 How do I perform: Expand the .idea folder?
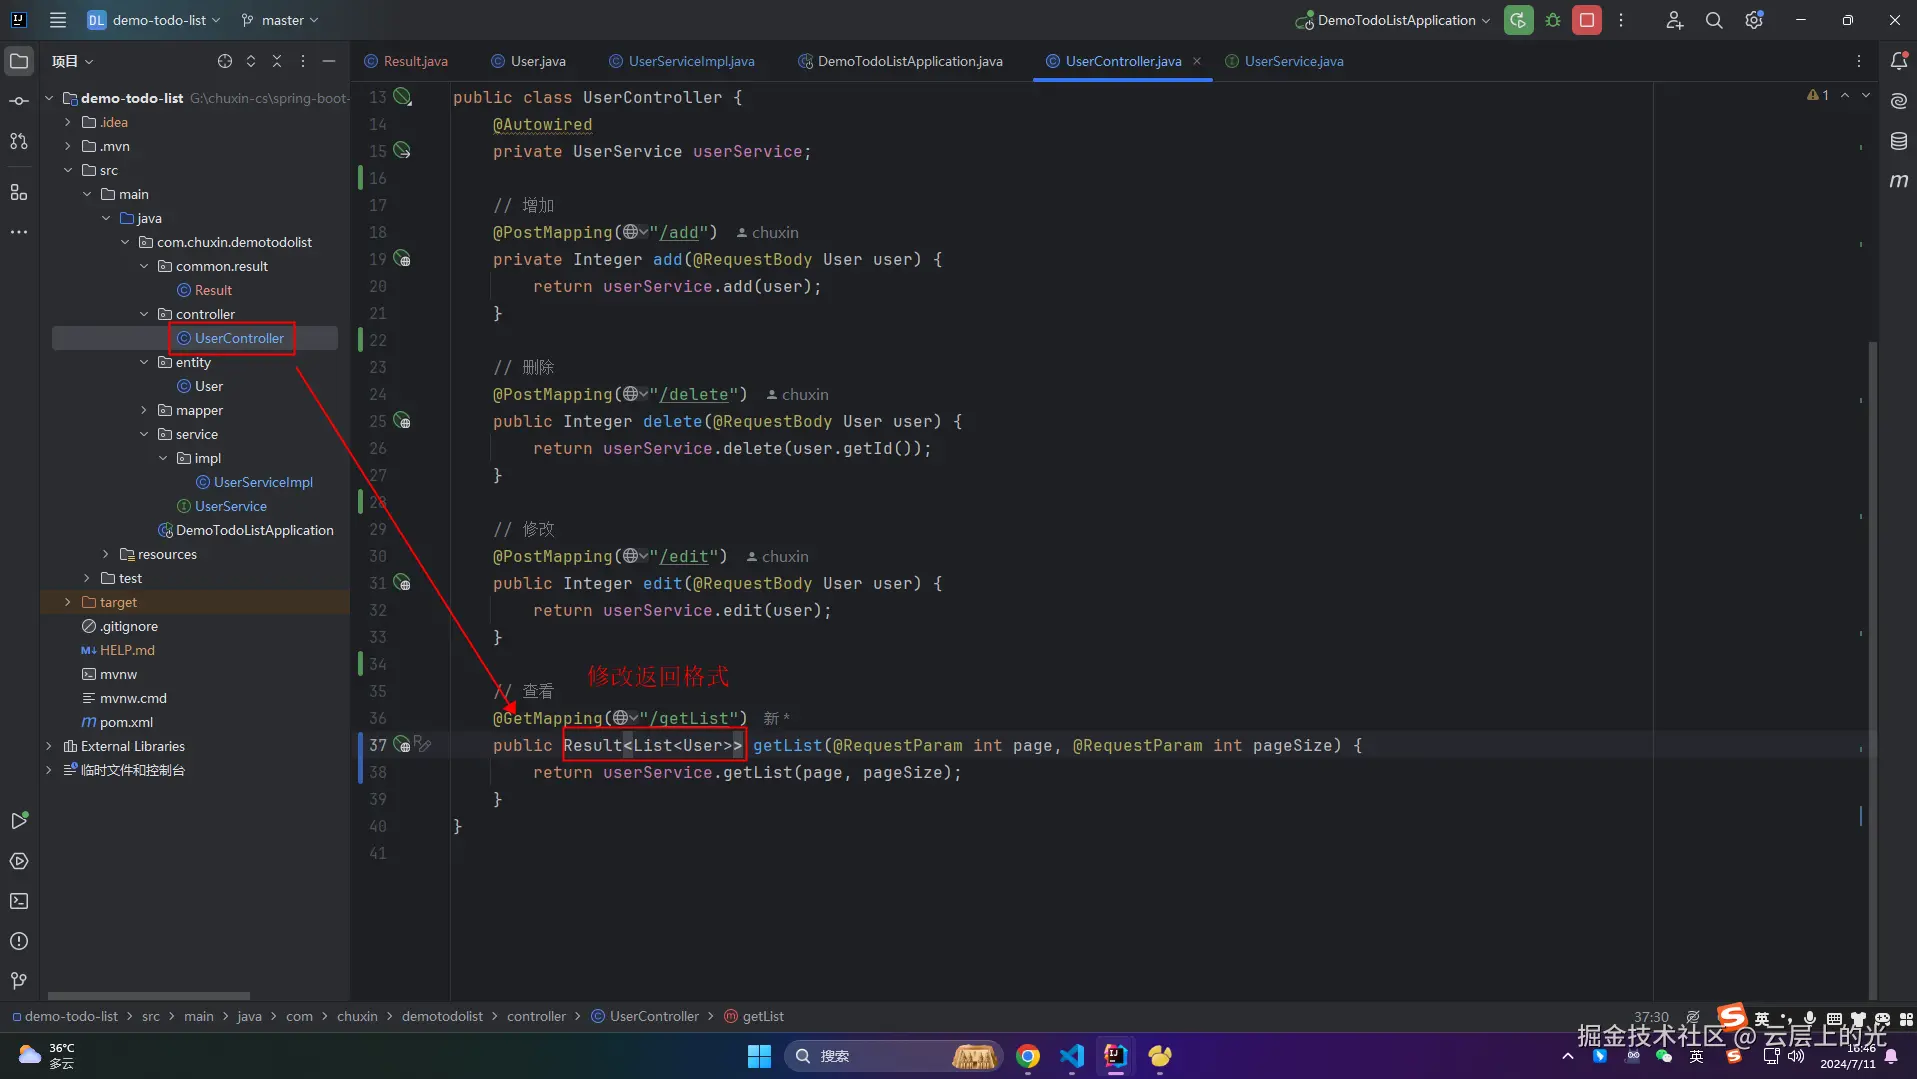[68, 122]
